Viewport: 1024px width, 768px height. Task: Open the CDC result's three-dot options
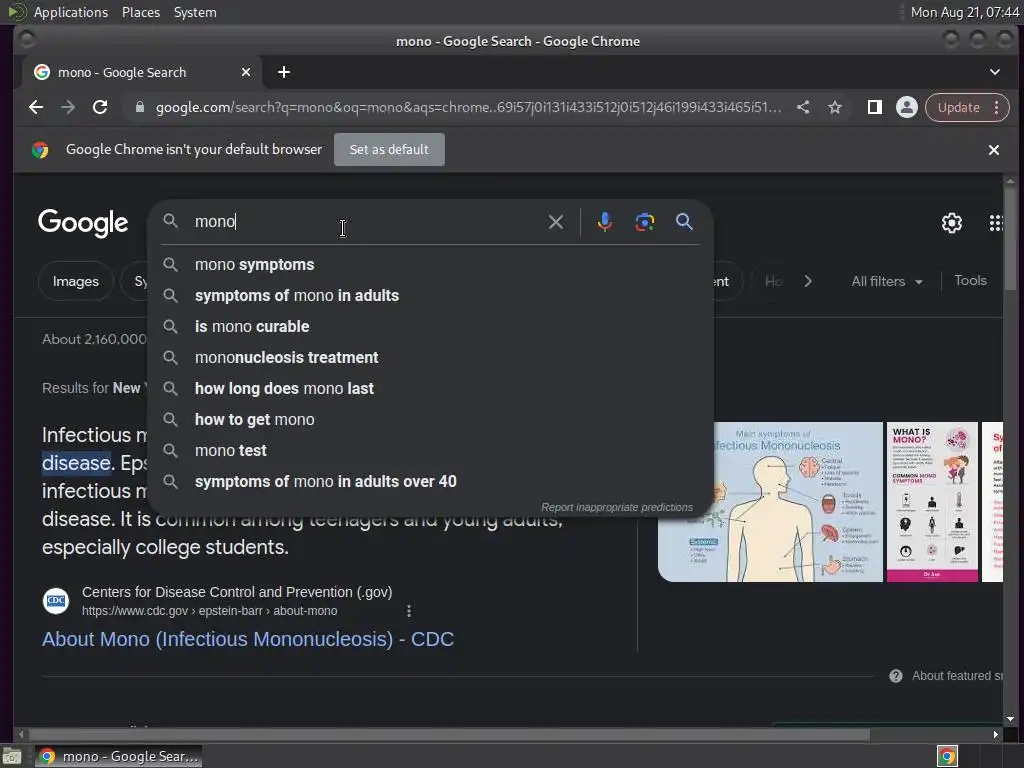pyautogui.click(x=409, y=611)
